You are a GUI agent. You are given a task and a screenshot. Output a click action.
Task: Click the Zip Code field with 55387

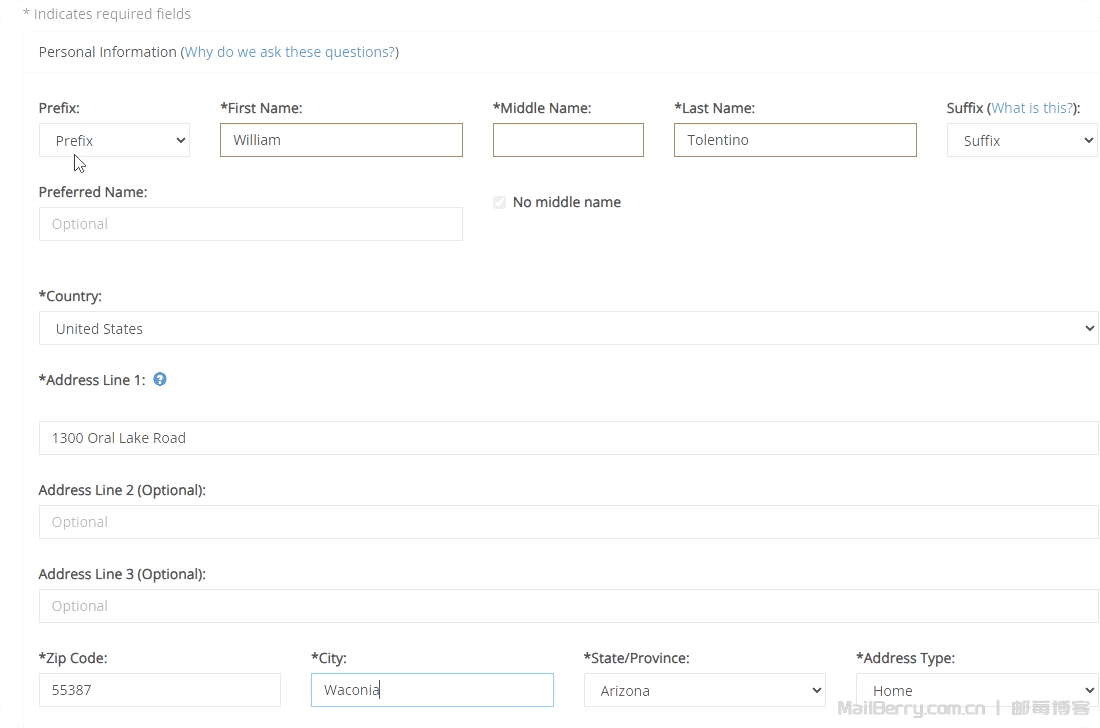[159, 690]
